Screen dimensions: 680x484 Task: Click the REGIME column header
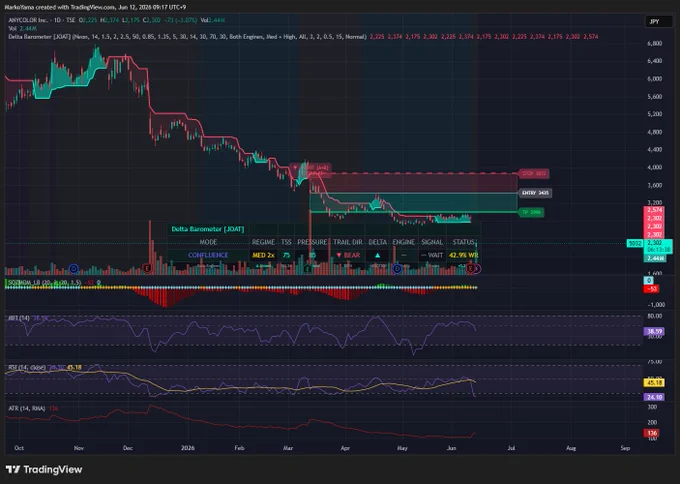click(x=263, y=242)
